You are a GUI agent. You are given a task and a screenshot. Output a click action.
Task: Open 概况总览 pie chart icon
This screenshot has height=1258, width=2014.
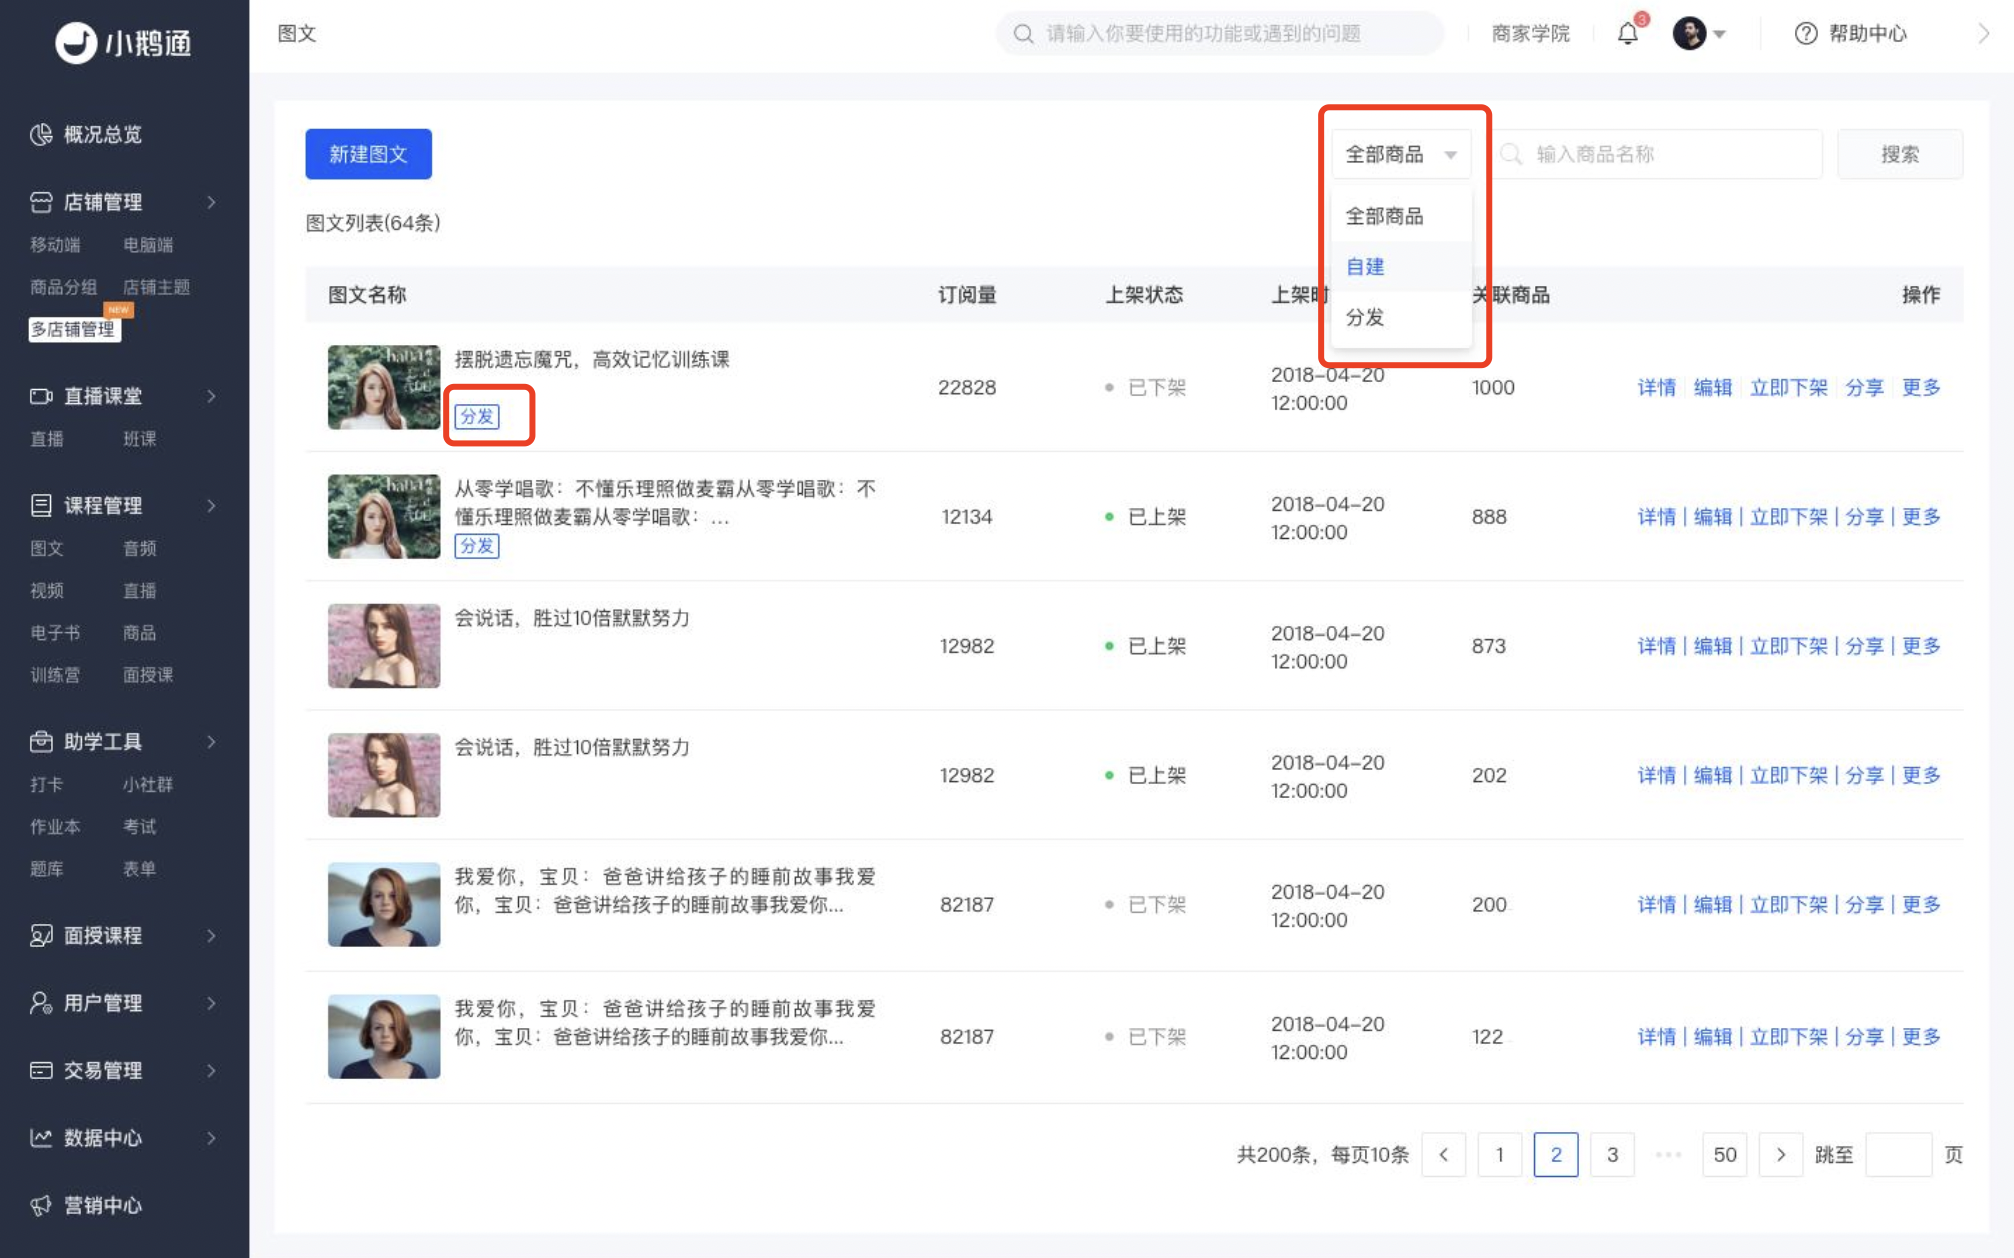tap(41, 134)
